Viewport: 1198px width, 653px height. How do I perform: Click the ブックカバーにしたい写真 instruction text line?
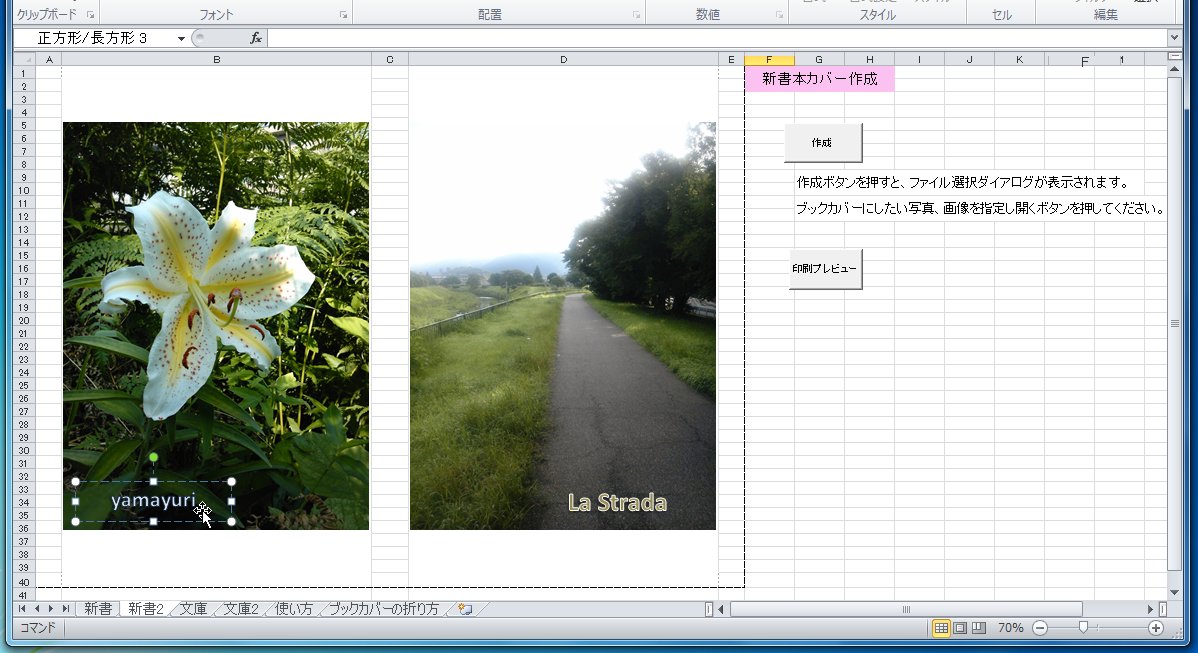coord(980,208)
